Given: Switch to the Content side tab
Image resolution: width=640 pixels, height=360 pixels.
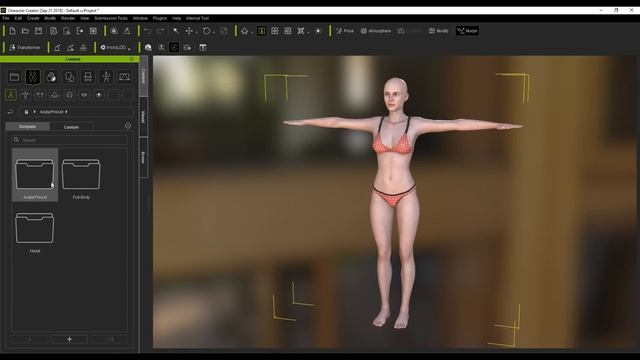Looking at the screenshot, I should pos(143,76).
